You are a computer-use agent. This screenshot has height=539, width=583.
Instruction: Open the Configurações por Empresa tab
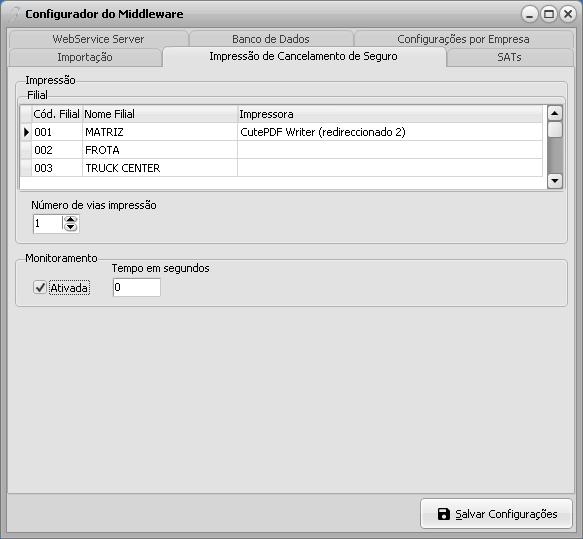(x=463, y=39)
